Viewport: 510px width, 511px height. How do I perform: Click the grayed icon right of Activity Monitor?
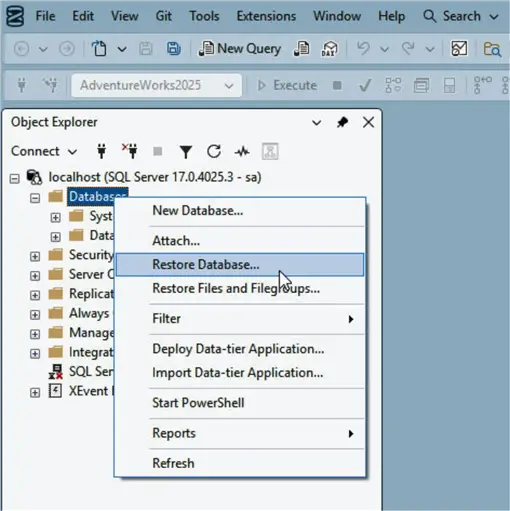point(270,152)
